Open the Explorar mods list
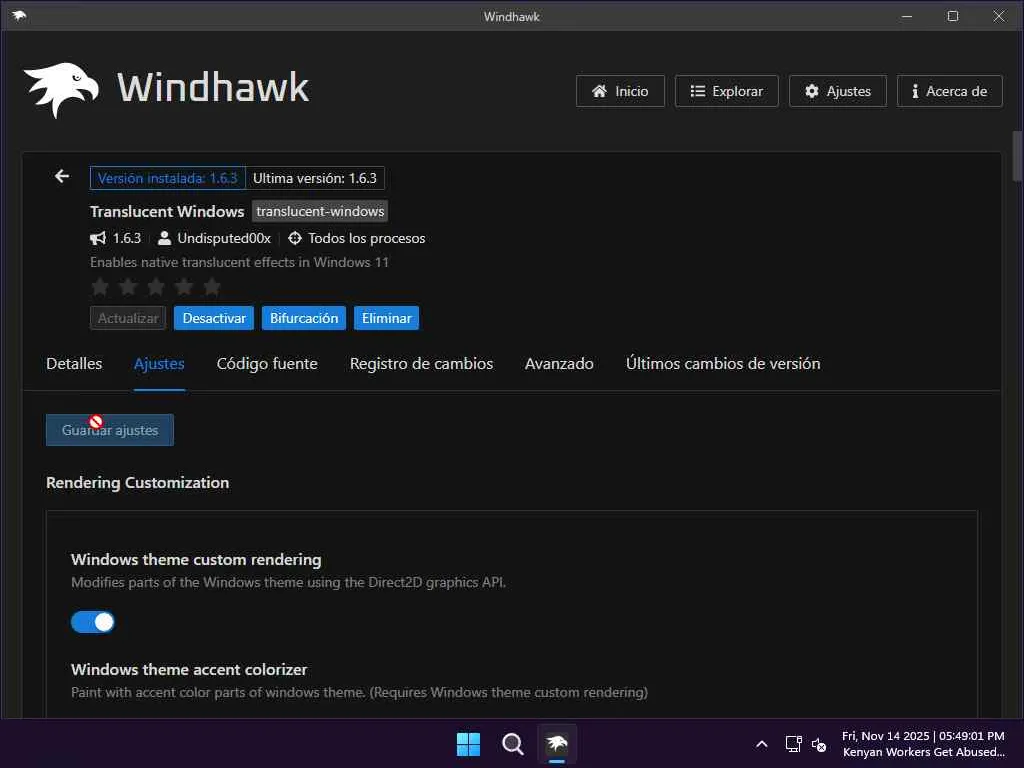 [x=726, y=91]
